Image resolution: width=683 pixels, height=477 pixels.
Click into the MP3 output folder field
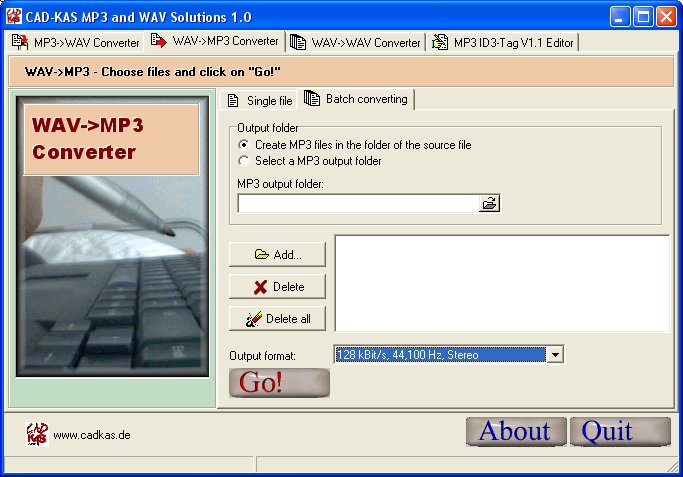click(358, 203)
